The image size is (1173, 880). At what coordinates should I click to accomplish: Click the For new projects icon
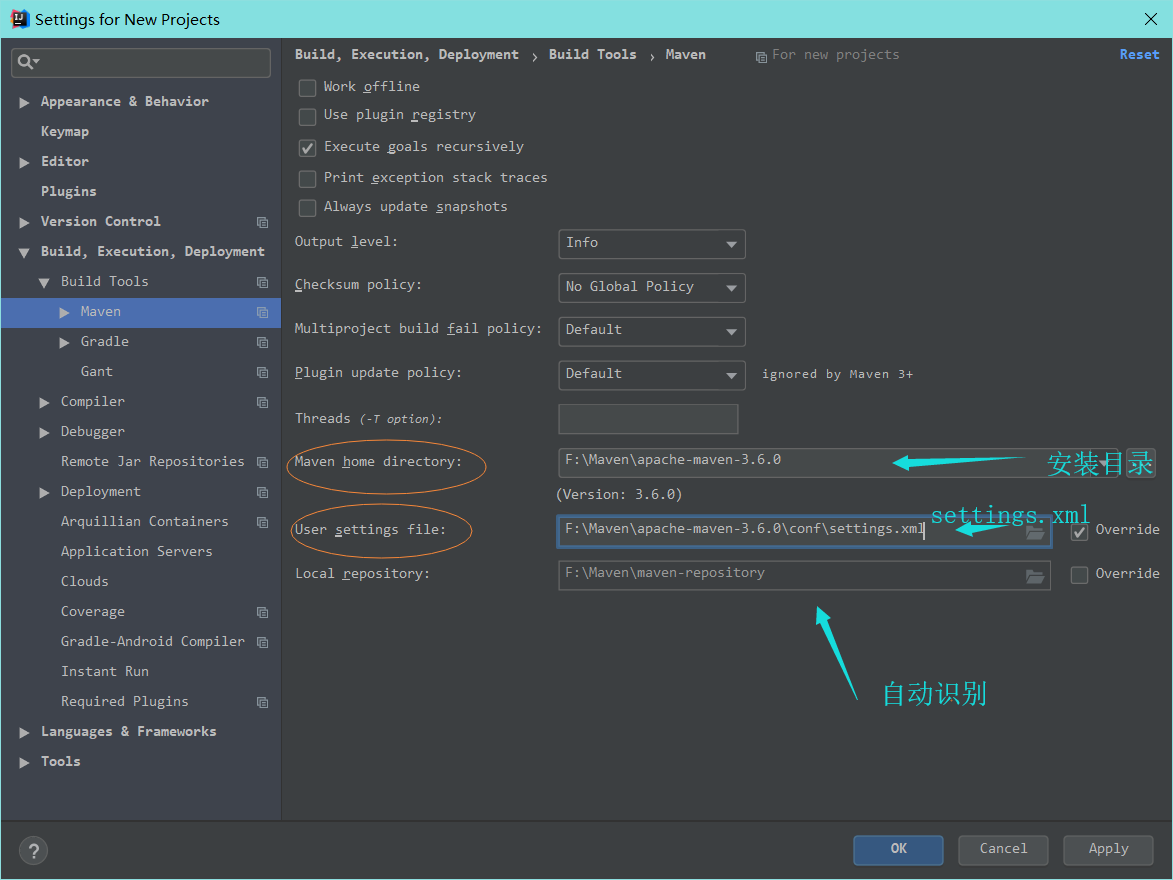(761, 57)
